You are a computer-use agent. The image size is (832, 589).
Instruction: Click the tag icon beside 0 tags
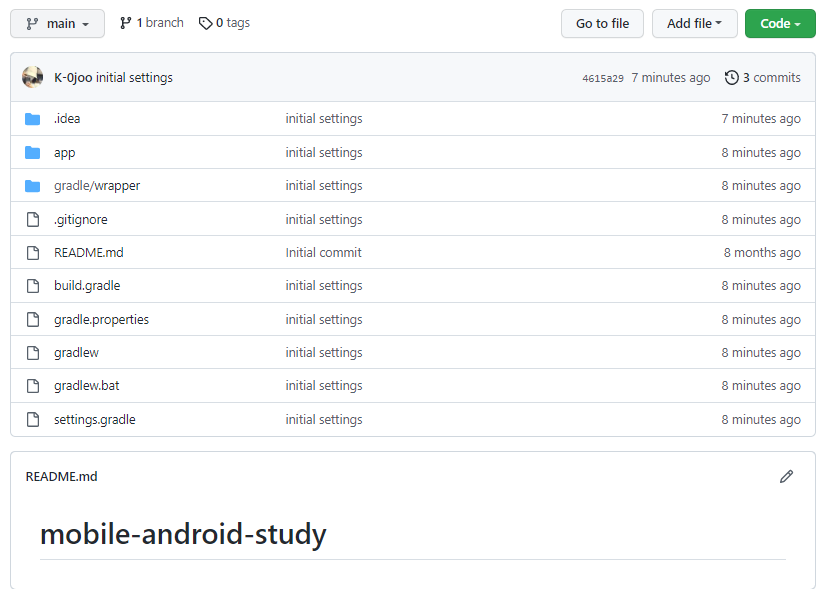click(205, 23)
